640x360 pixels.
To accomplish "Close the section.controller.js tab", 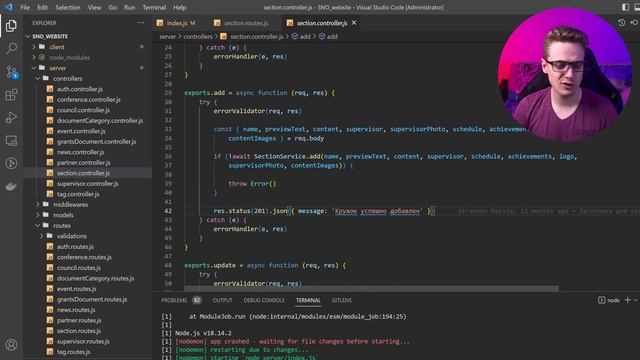I will (x=354, y=23).
